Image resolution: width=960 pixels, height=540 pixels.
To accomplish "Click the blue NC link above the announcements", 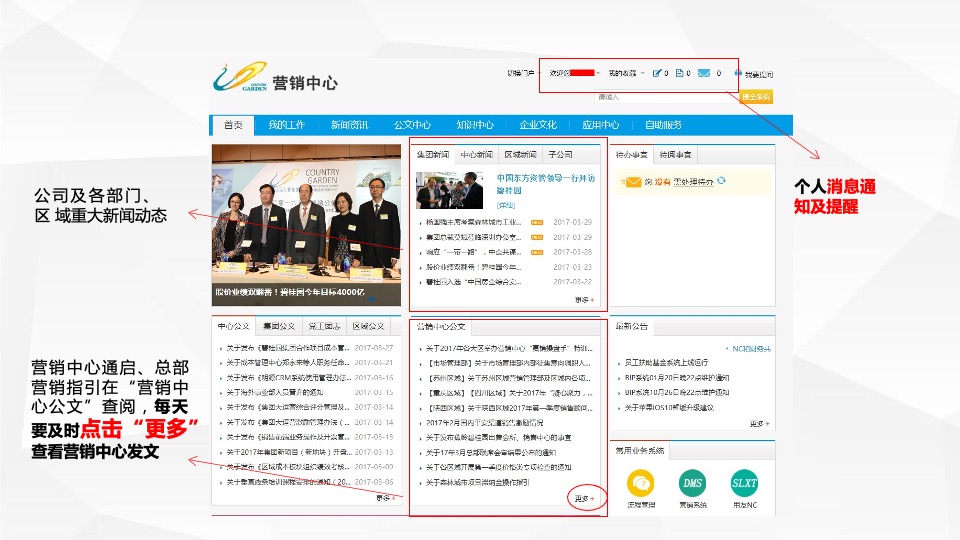I will (751, 348).
